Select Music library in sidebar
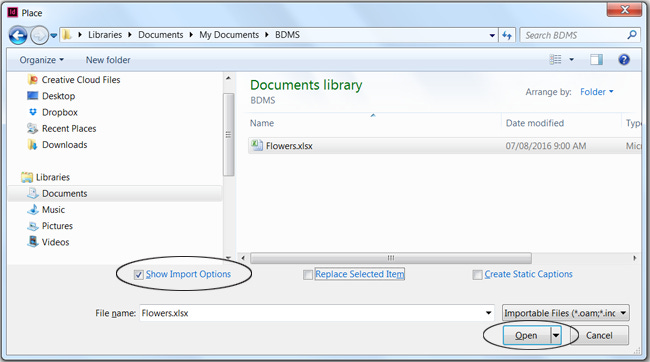Viewport: 650px width, 362px height. [x=46, y=210]
